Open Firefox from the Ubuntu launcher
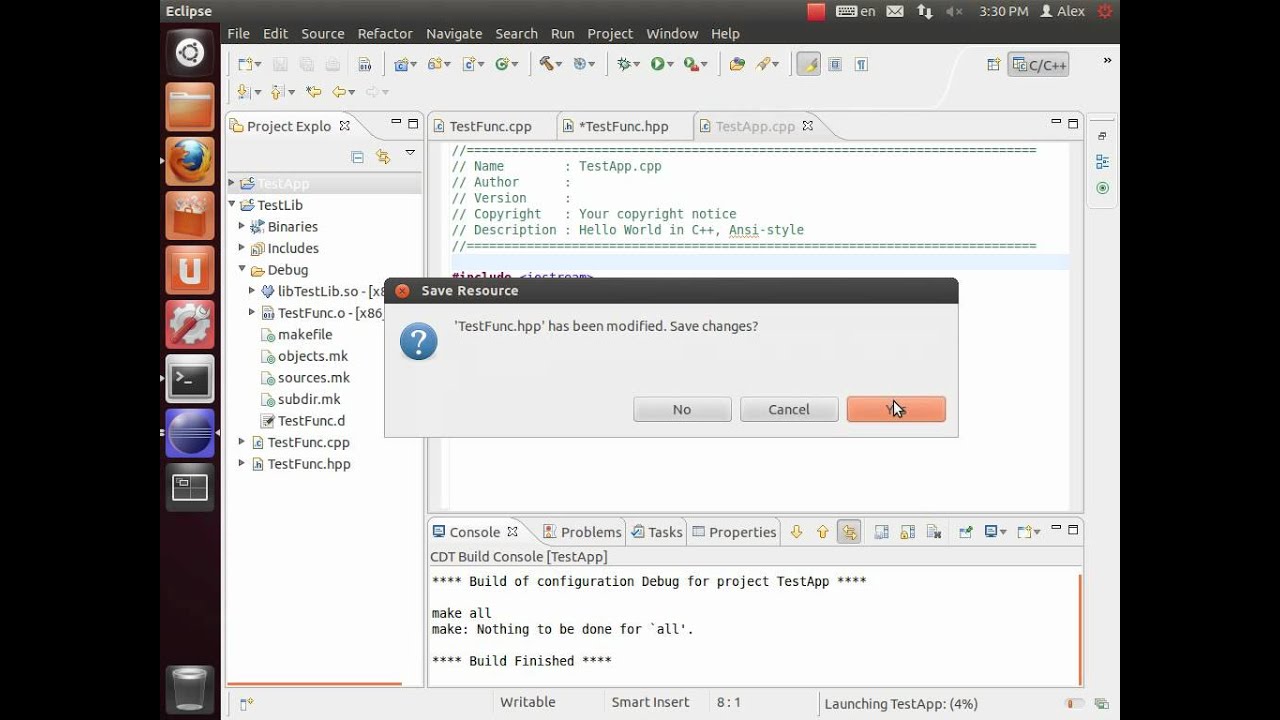Screen dimensions: 1280x720 tap(190, 161)
